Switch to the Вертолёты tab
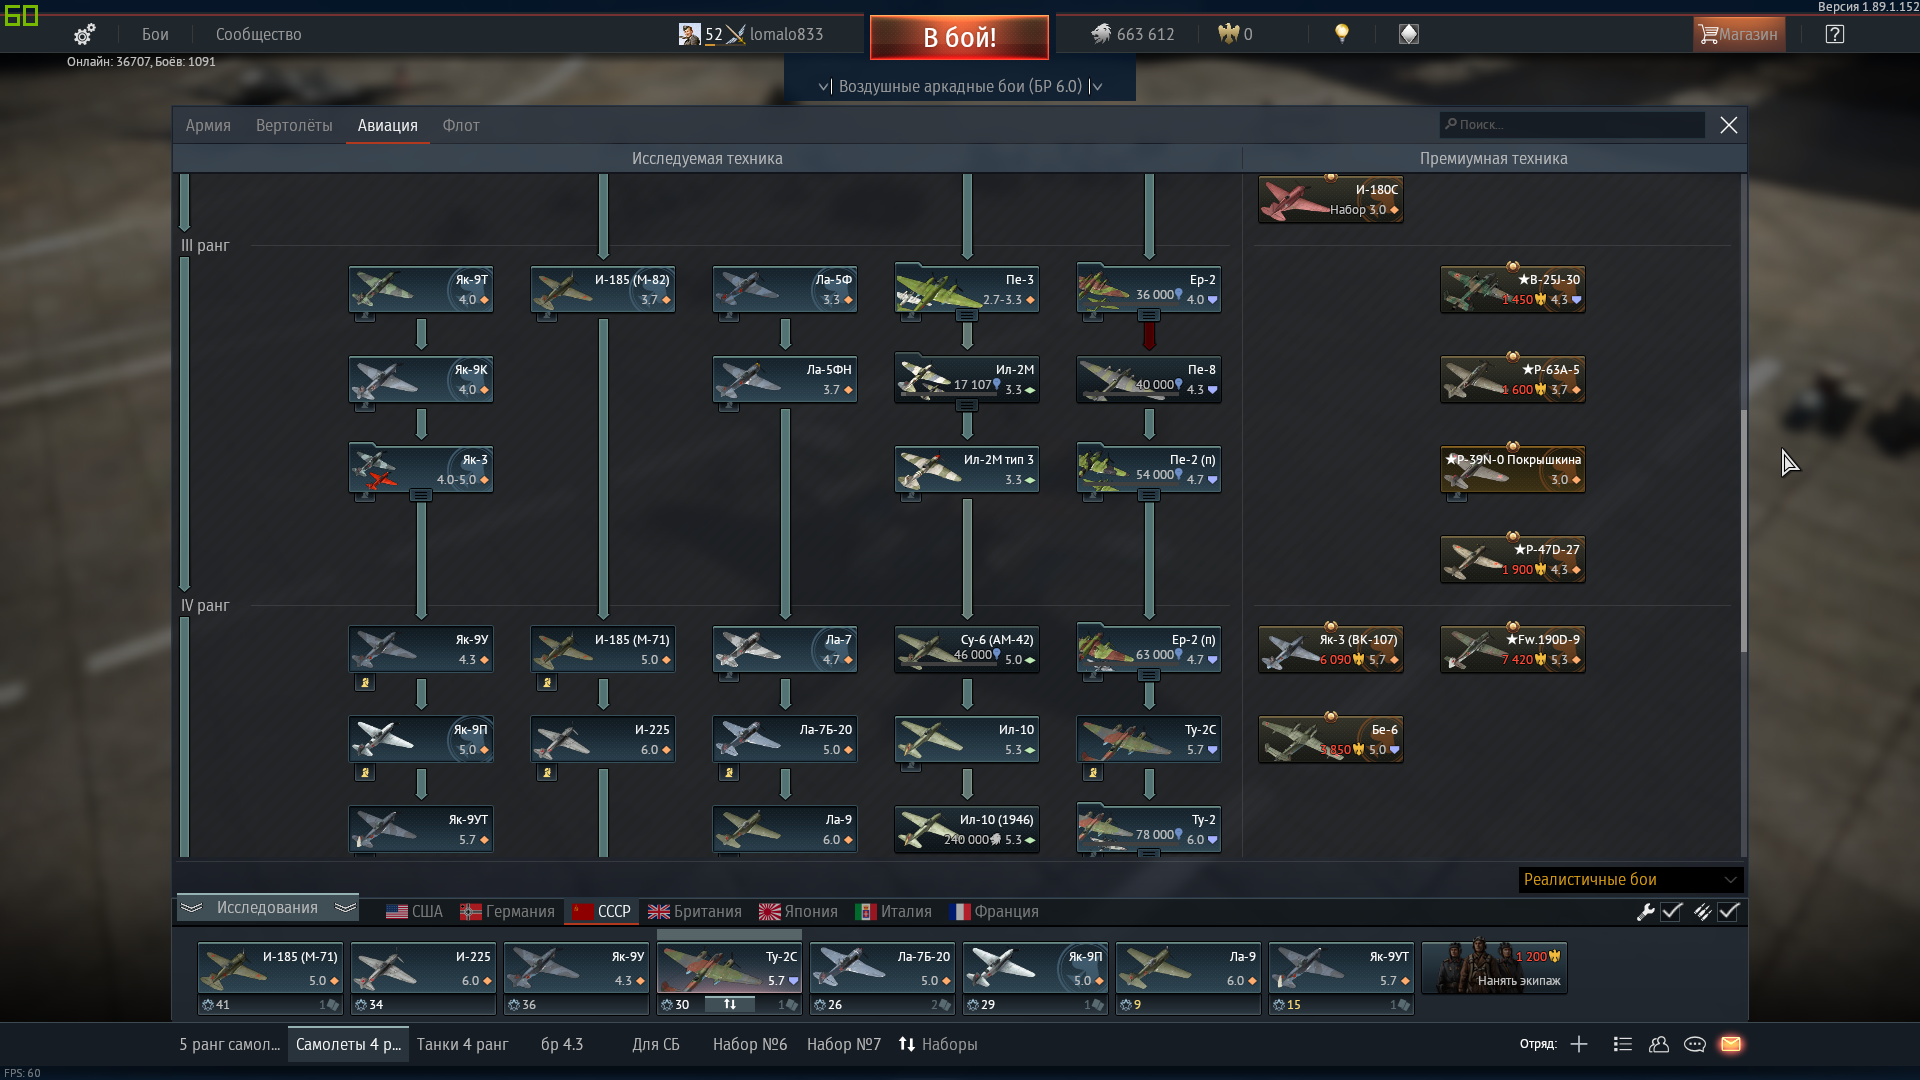 click(x=294, y=125)
